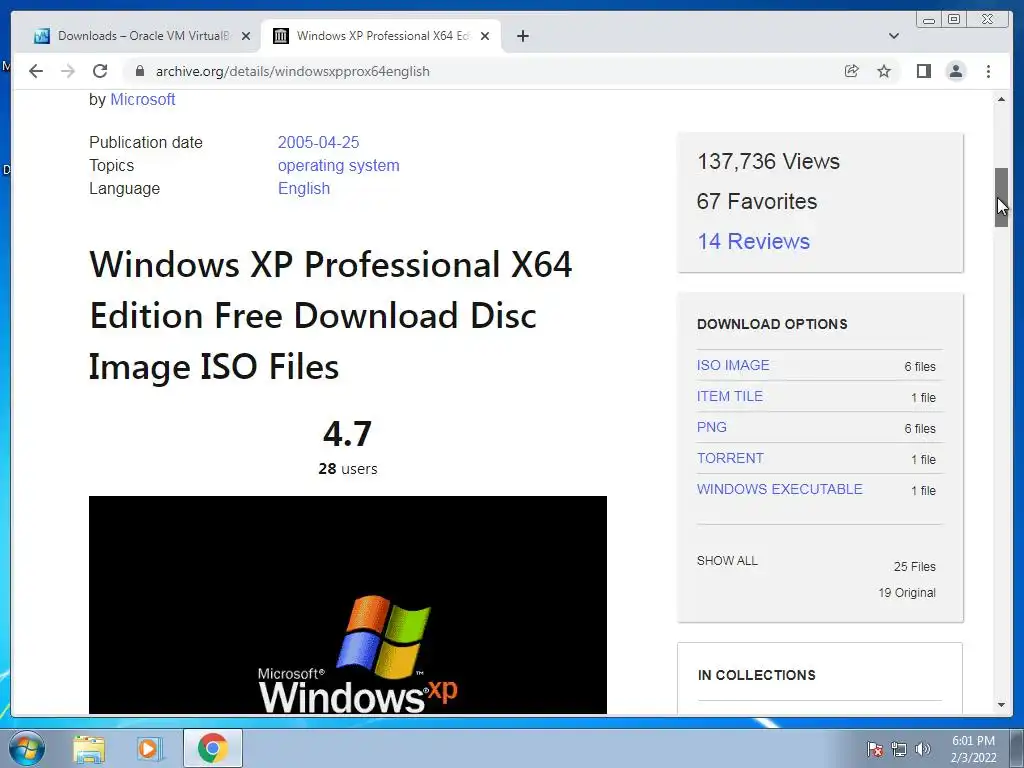Open the Windows Start menu
The width and height of the screenshot is (1024, 768).
tap(27, 748)
